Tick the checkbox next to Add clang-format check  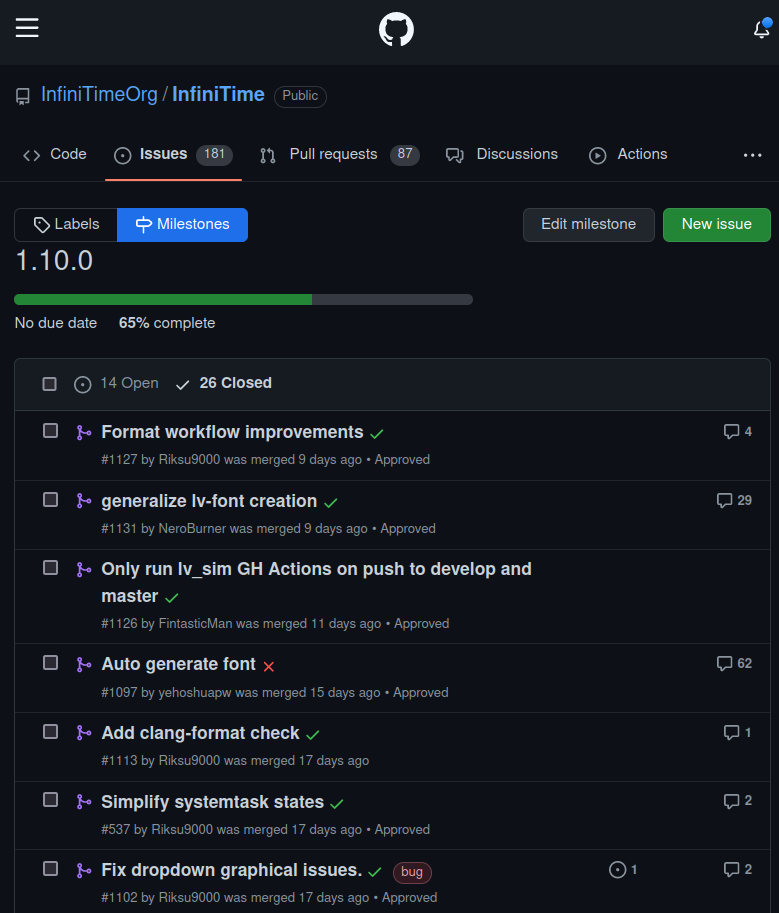click(51, 732)
